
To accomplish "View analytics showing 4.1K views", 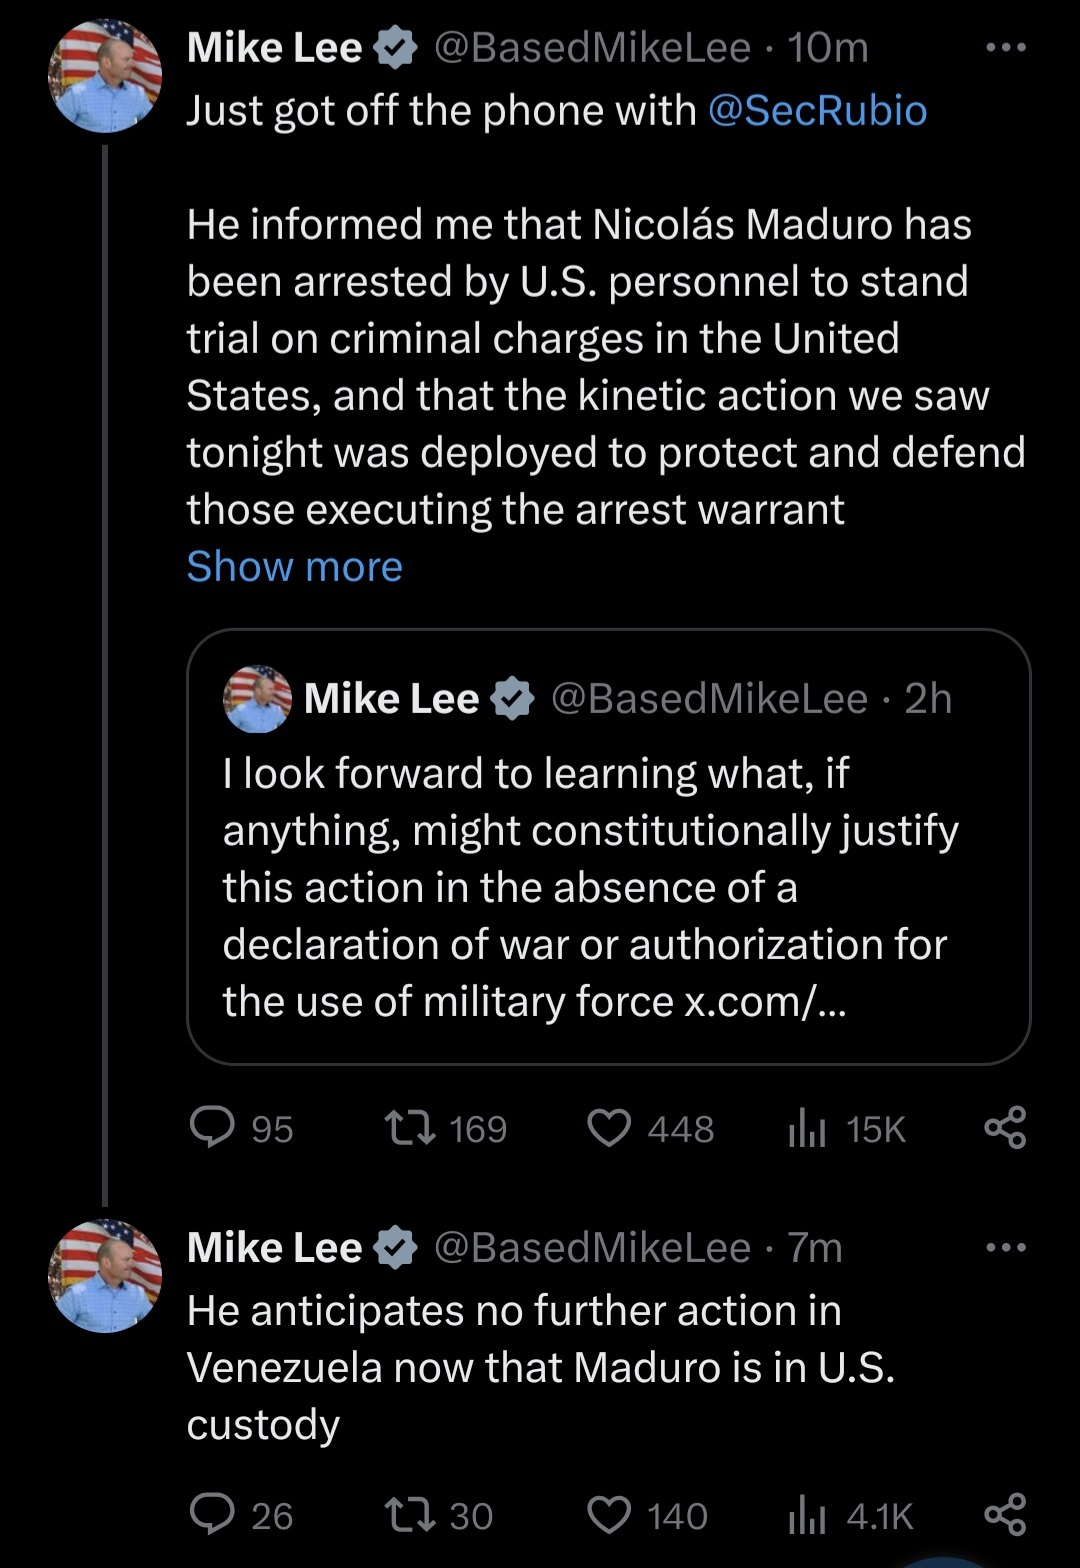I will click(x=806, y=1516).
